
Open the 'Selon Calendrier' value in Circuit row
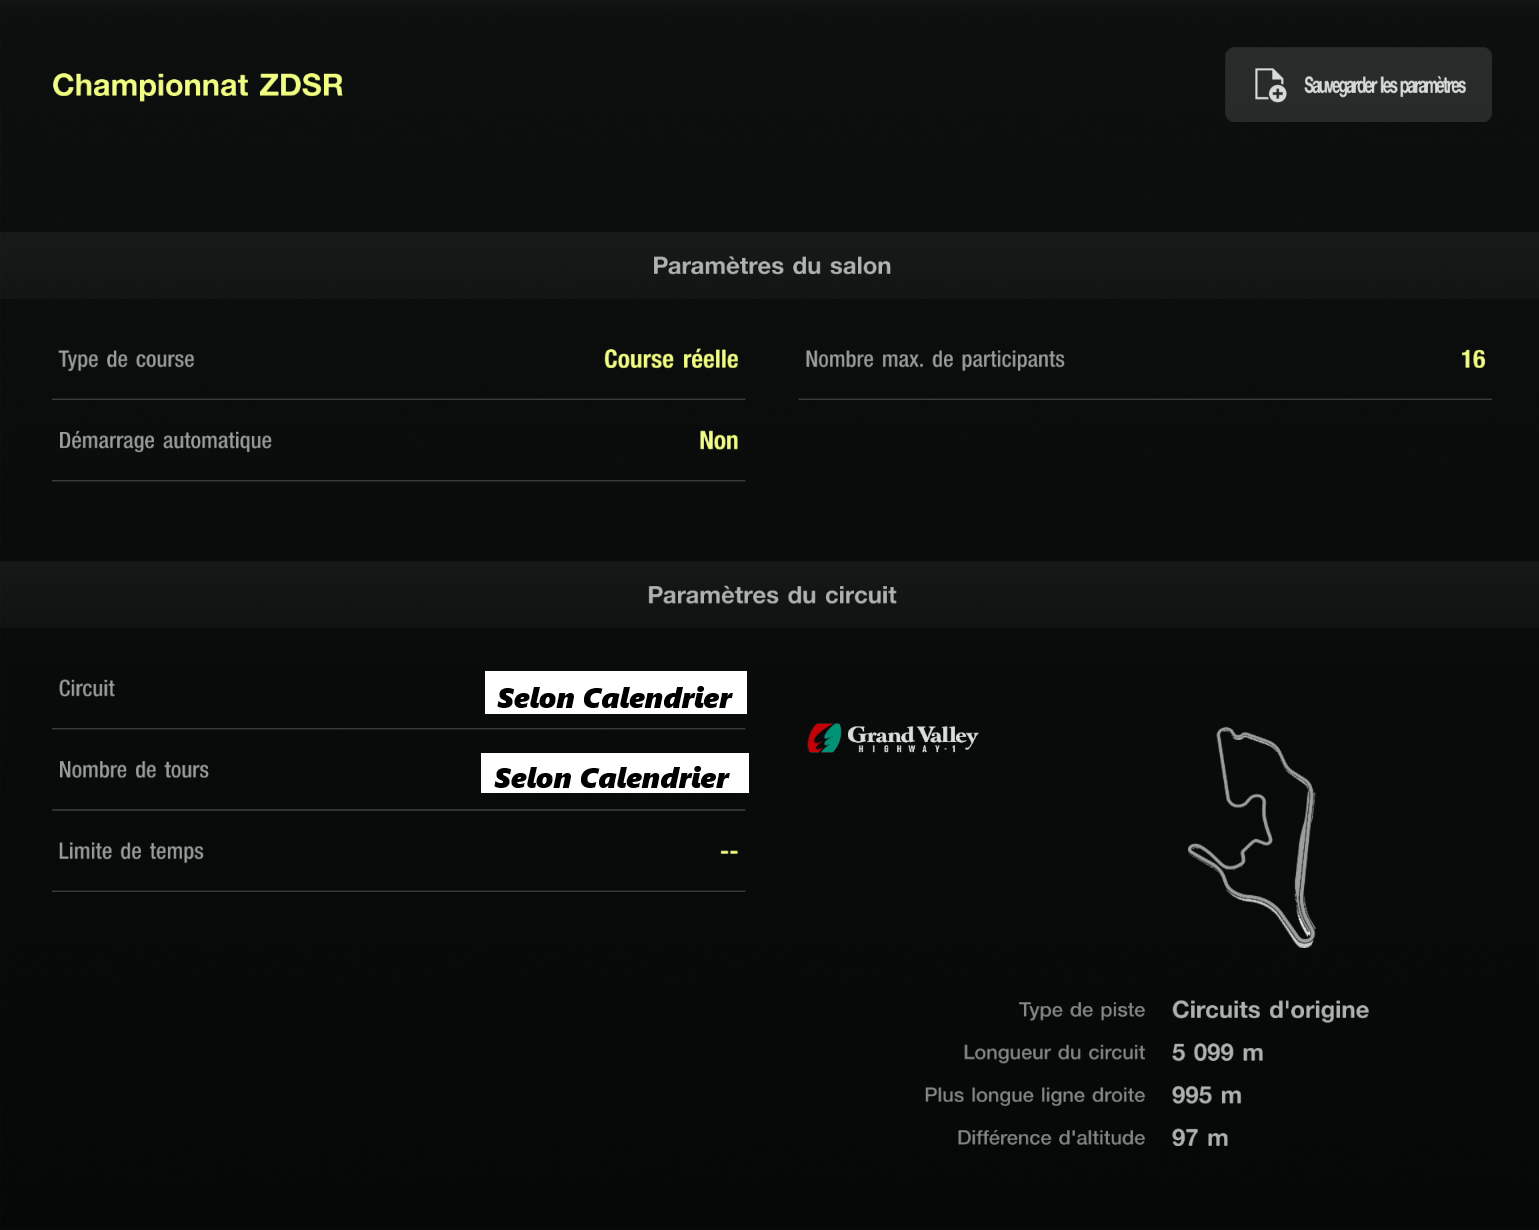pos(615,694)
